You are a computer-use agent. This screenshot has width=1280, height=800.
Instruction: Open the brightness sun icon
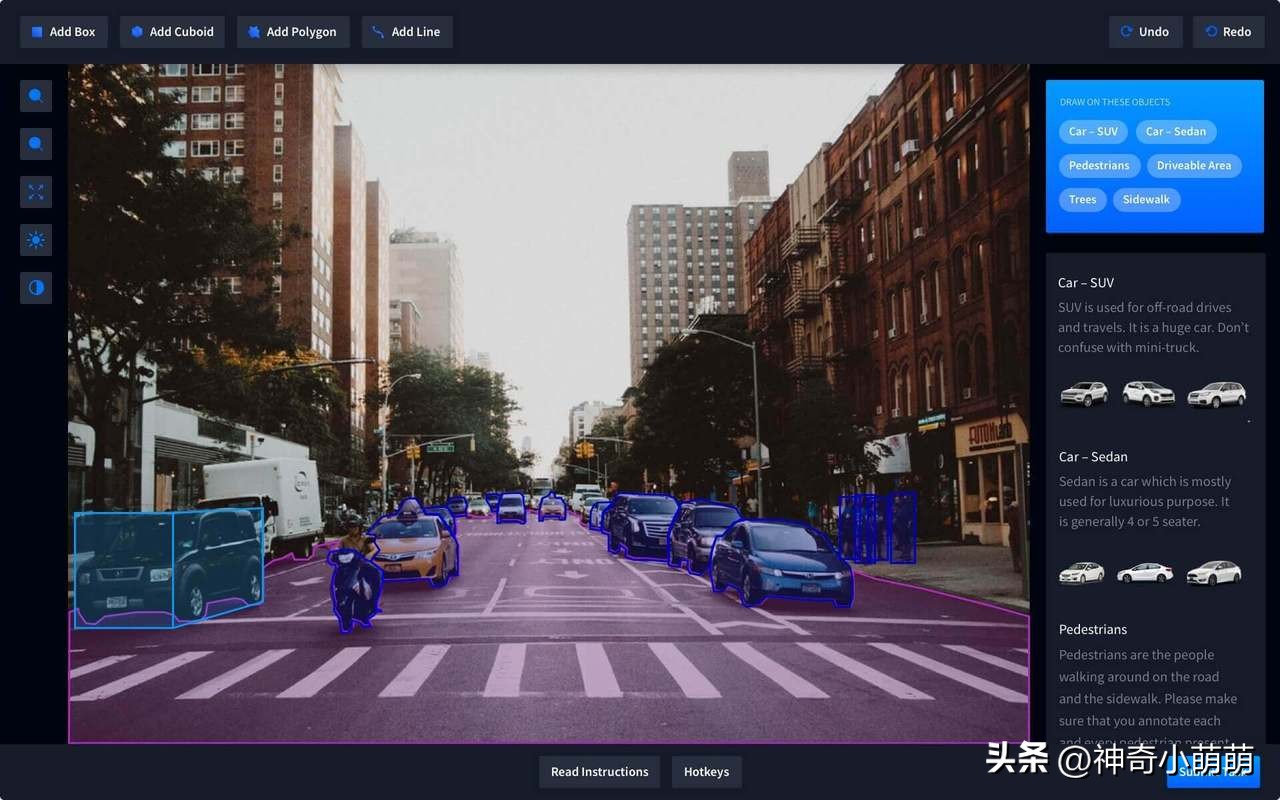pos(36,240)
